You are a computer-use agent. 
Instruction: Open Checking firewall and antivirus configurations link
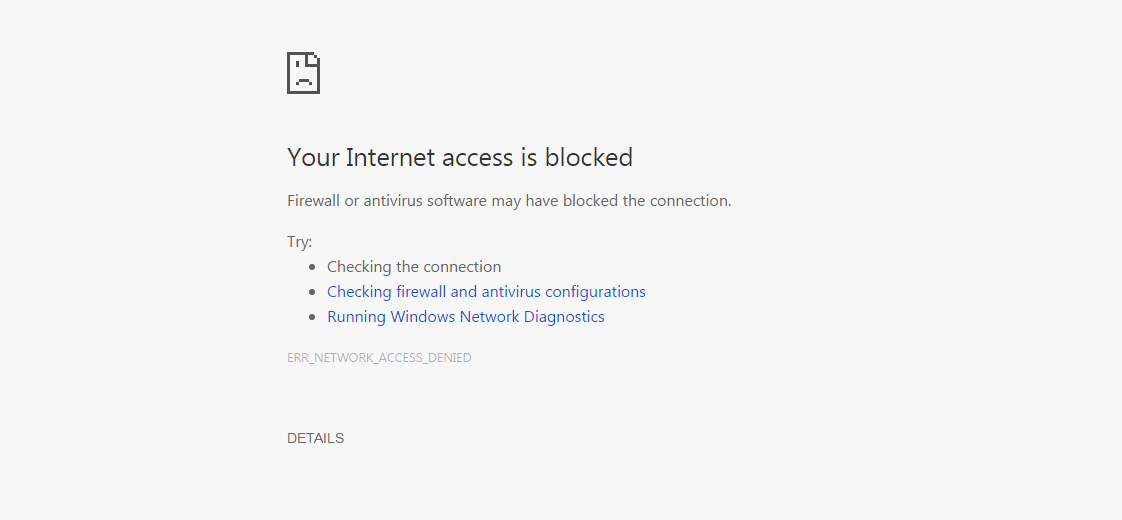coord(486,292)
